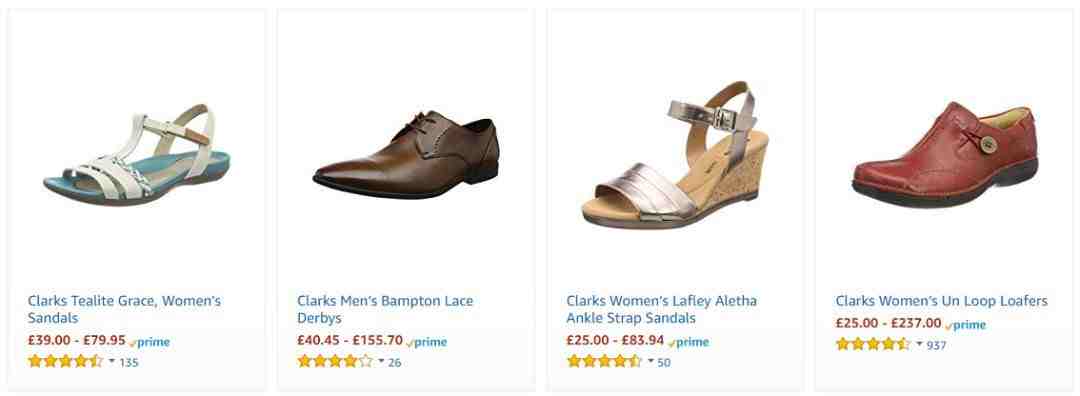Viewport: 1080px width, 396px height.
Task: Click the four-star rating of Bampton Lace Derbys
Action: click(335, 361)
